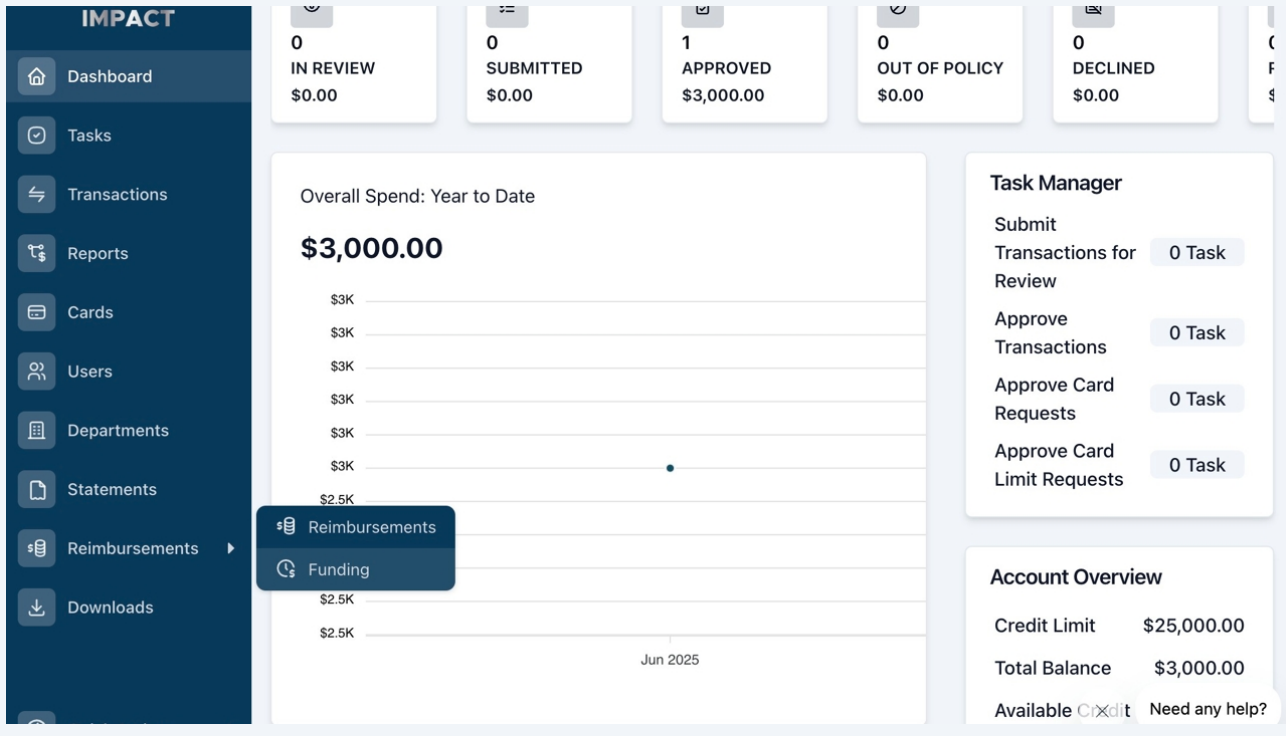Screen dimensions: 1286x736
Task: Choose Funding from the flyout menu
Action: [x=356, y=569]
